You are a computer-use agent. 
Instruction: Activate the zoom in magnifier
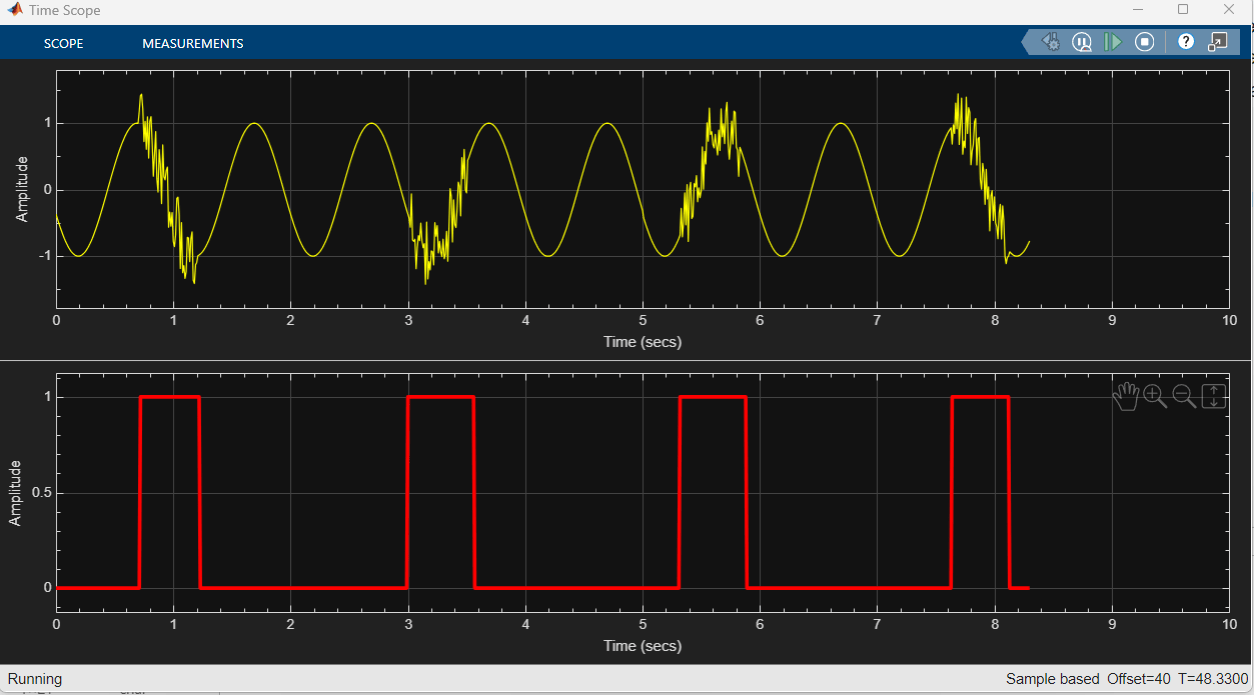1155,396
